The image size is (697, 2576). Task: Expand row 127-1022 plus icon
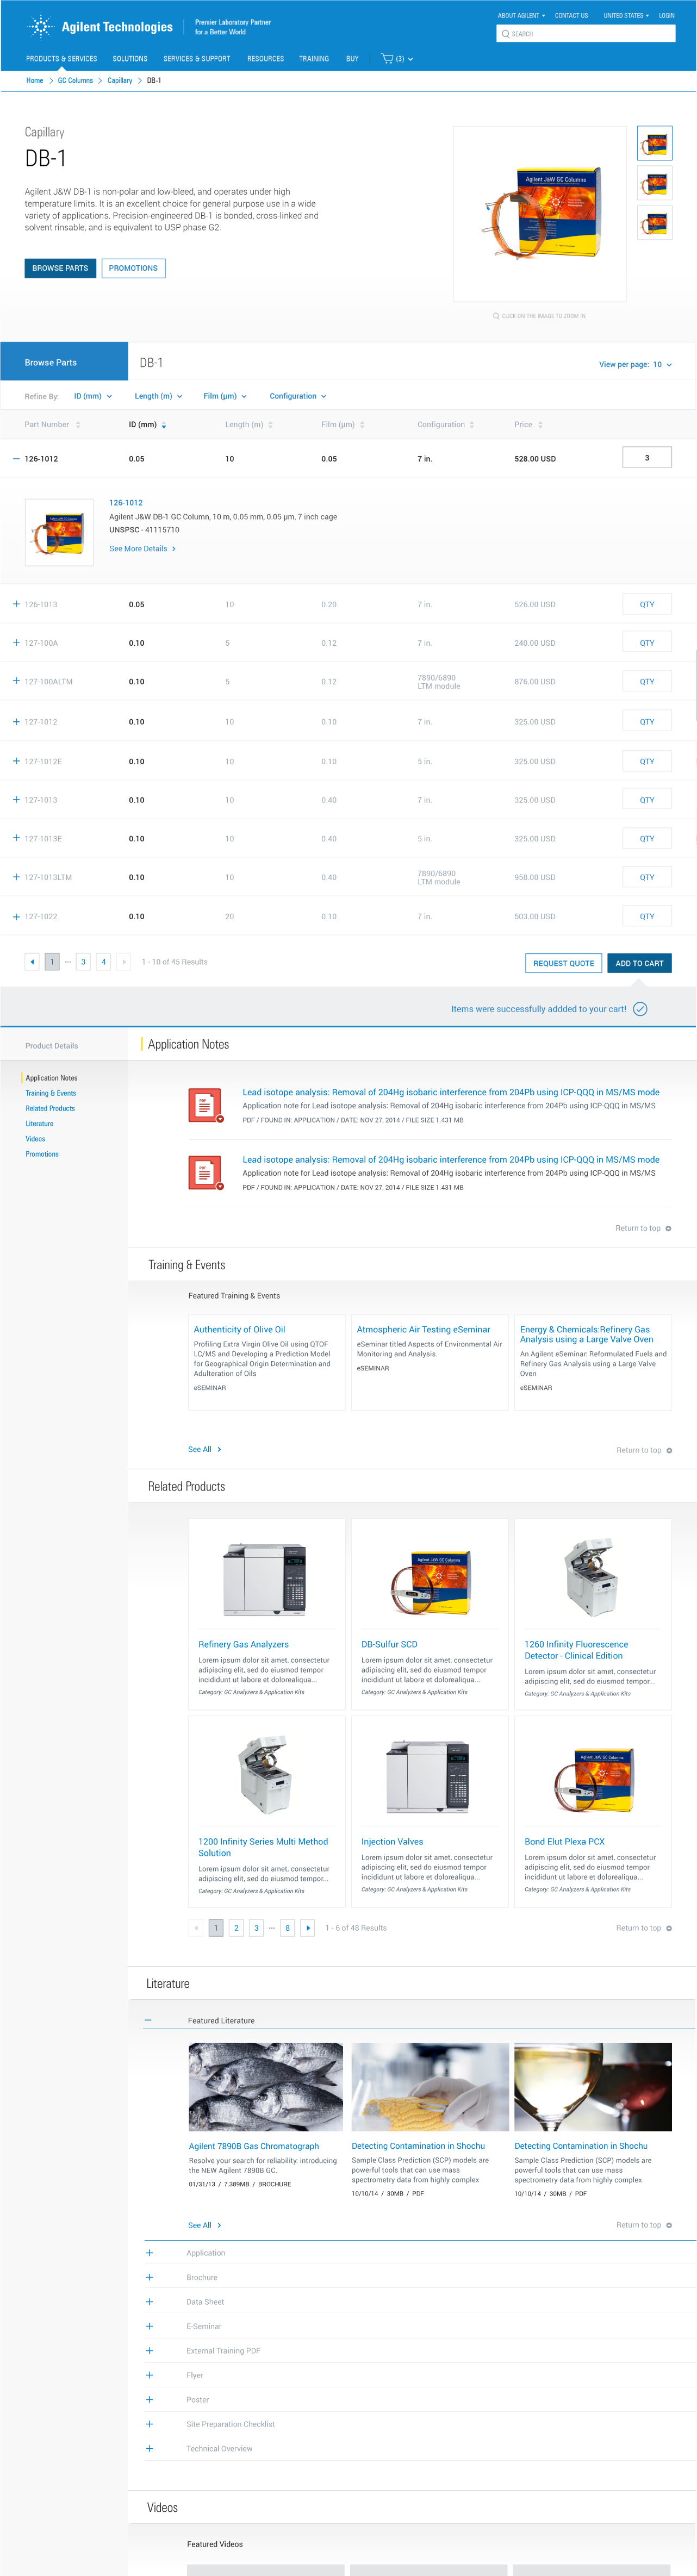coord(16,916)
